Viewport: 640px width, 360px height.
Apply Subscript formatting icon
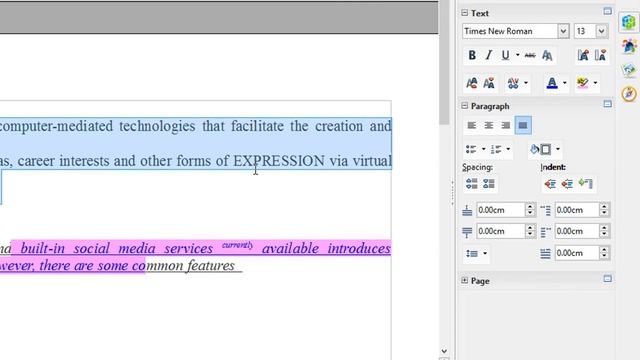click(x=489, y=83)
